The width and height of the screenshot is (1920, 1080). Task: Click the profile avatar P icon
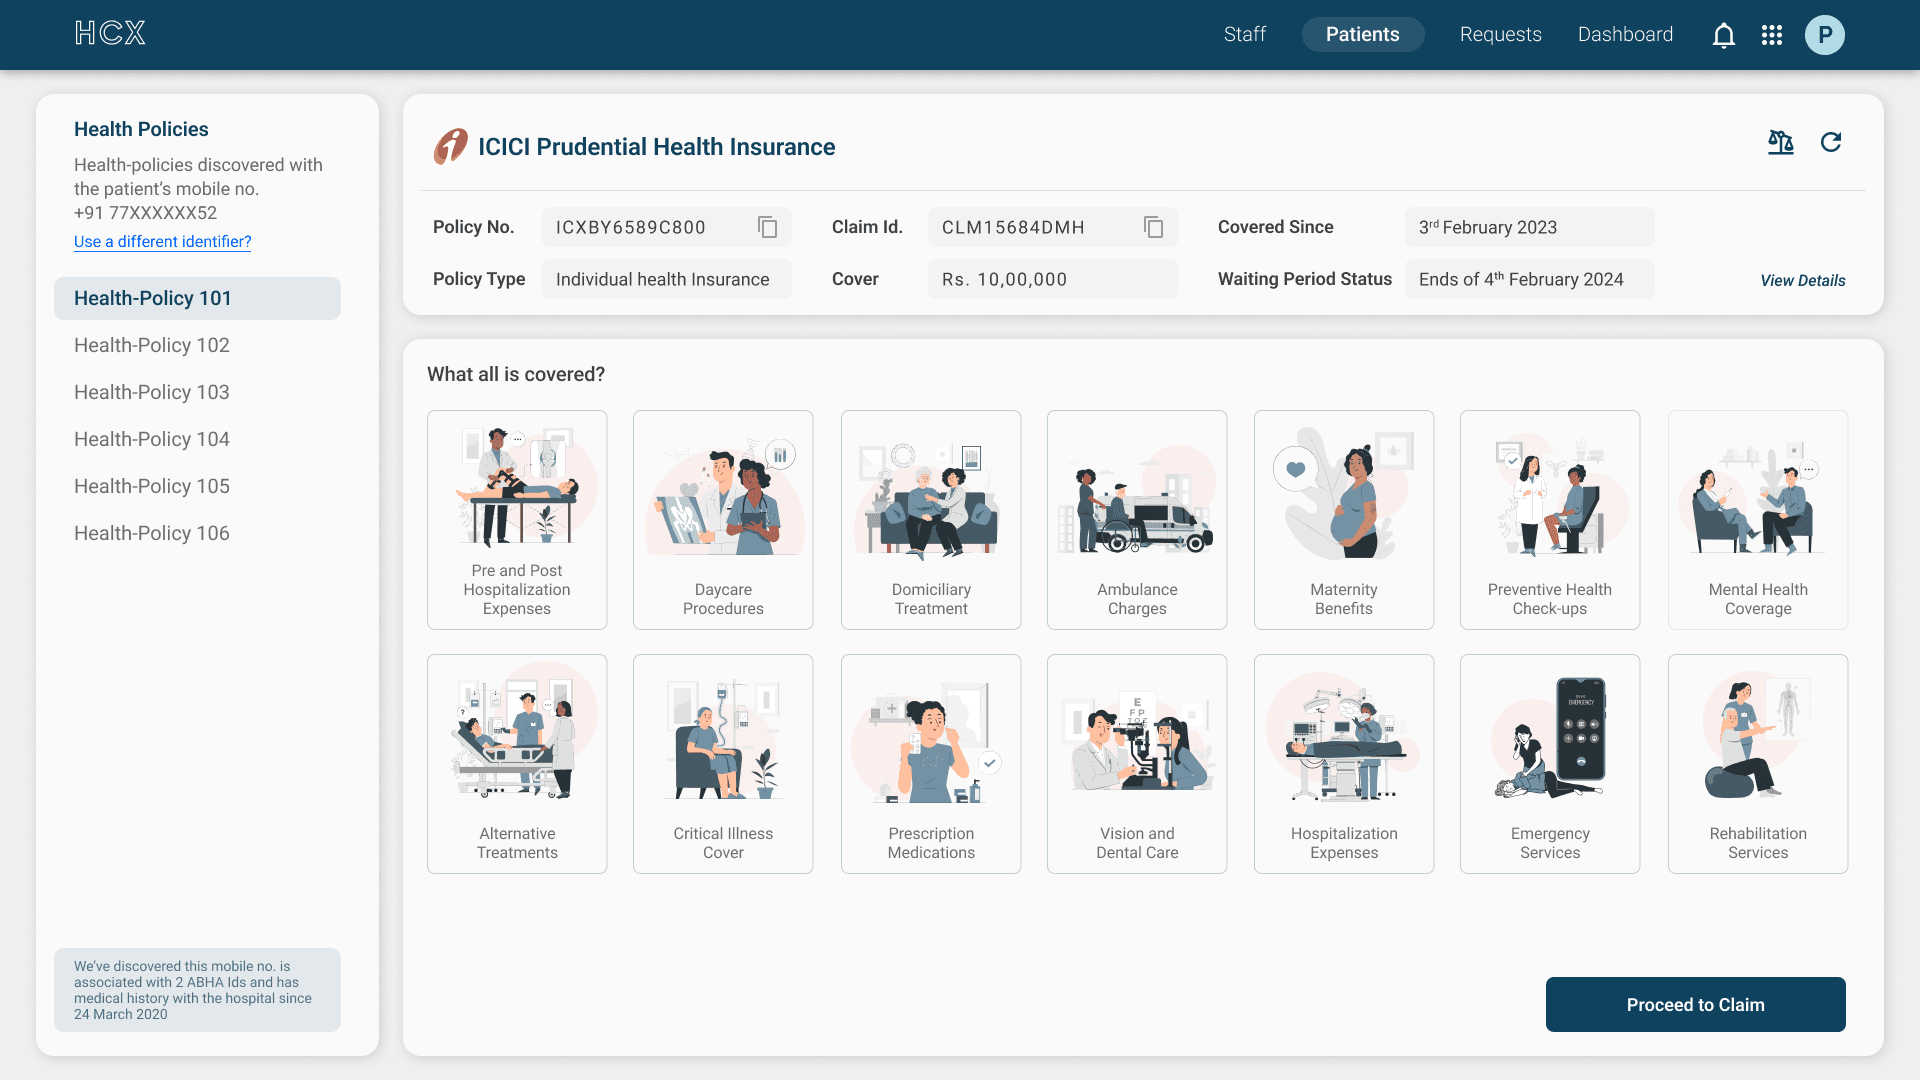[x=1824, y=35]
